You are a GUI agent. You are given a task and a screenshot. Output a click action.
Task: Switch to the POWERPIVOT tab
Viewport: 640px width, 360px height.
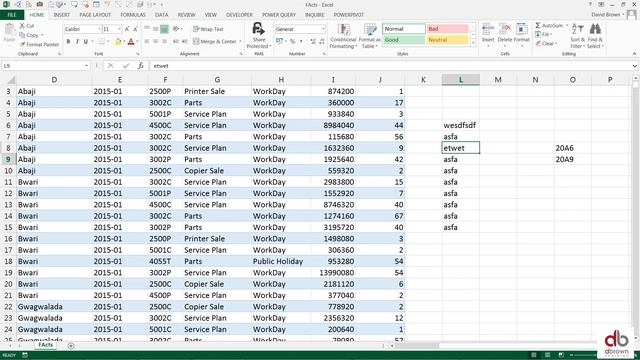pos(349,15)
